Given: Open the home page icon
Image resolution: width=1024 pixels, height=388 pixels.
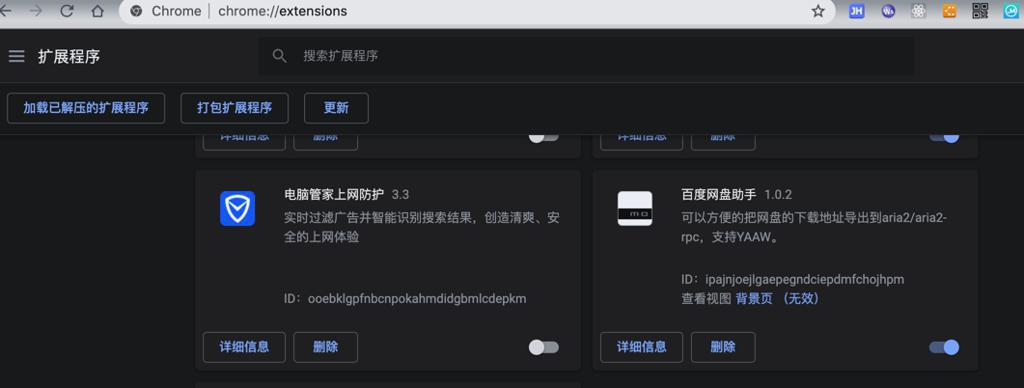Looking at the screenshot, I should click(x=97, y=11).
